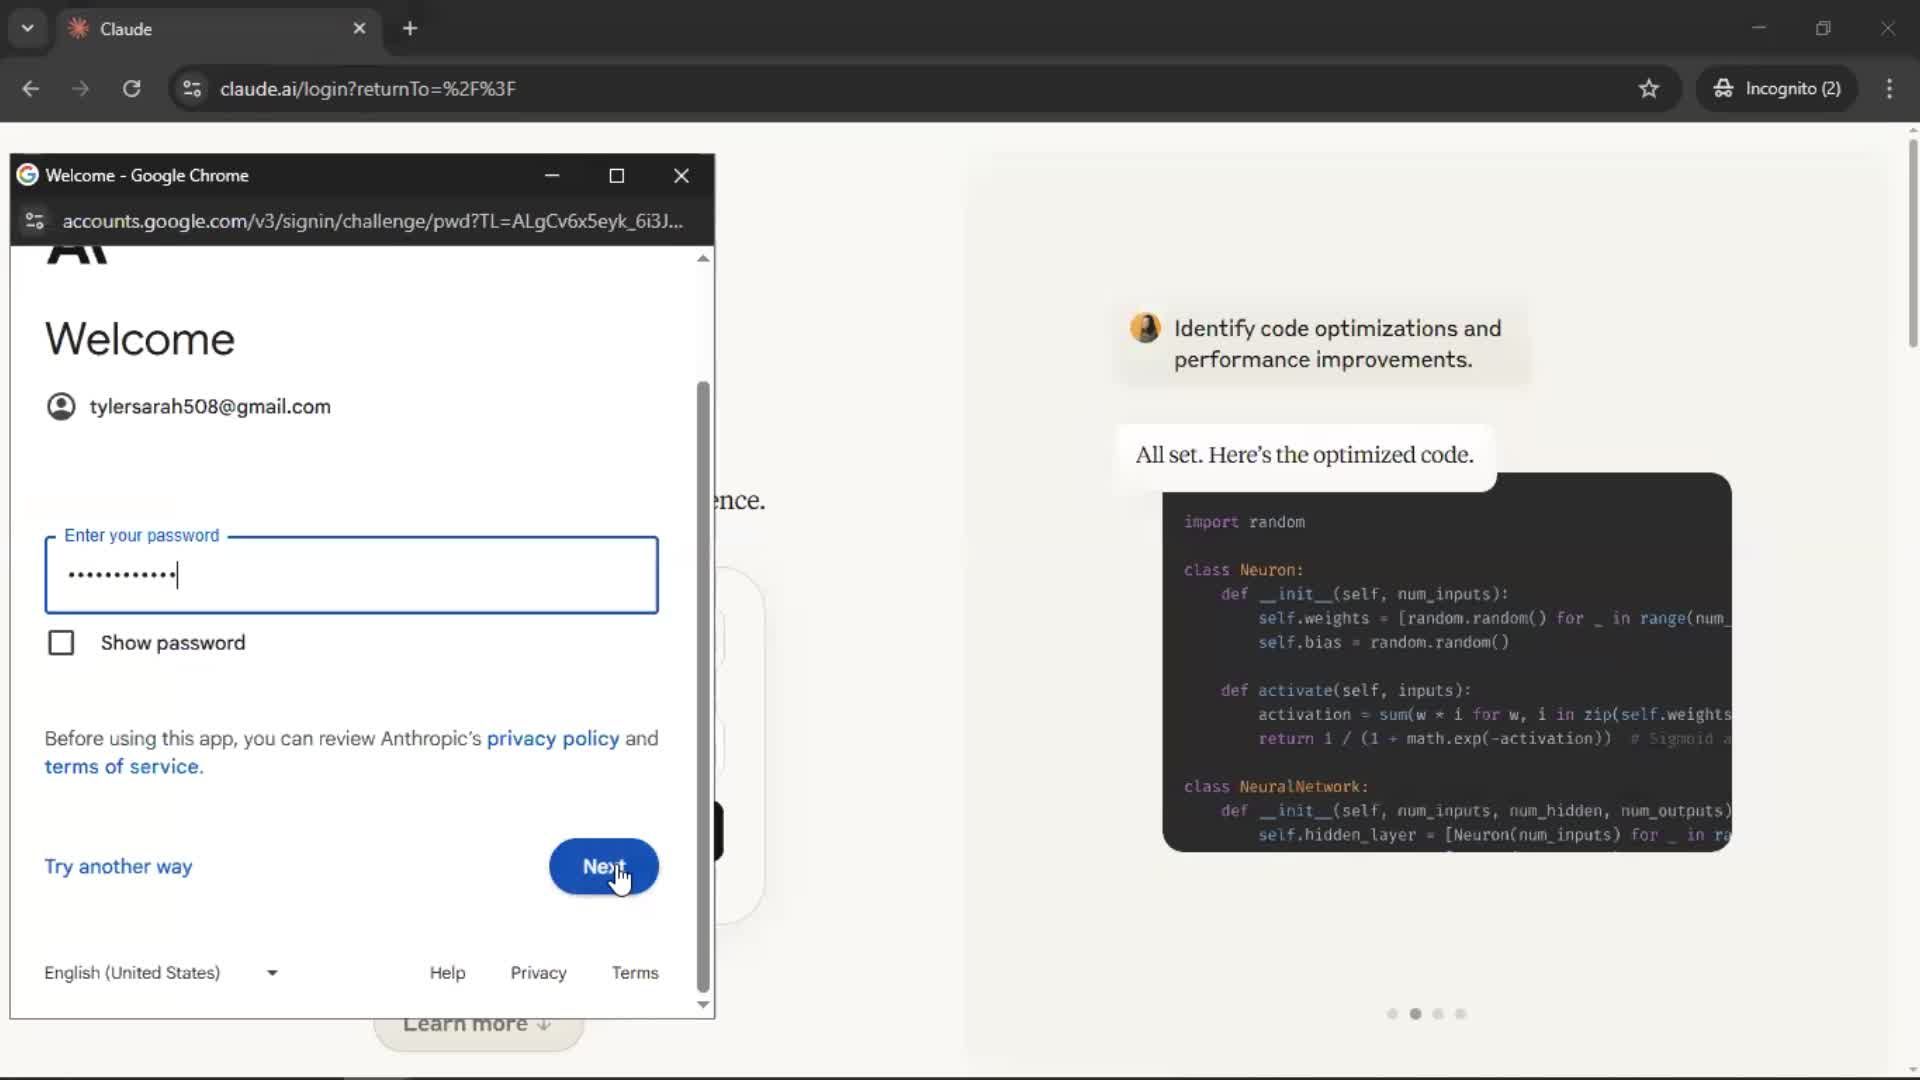Image resolution: width=1920 pixels, height=1080 pixels.
Task: Select the fourth carousel dot
Action: [1461, 1014]
